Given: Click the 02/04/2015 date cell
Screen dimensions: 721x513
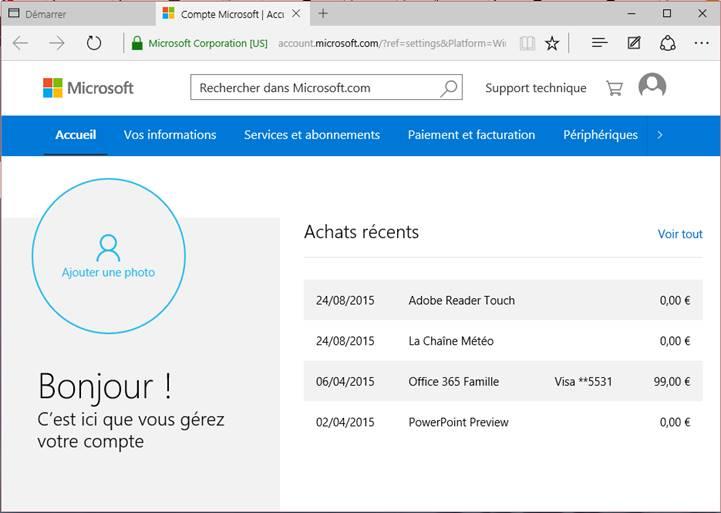Looking at the screenshot, I should point(345,422).
